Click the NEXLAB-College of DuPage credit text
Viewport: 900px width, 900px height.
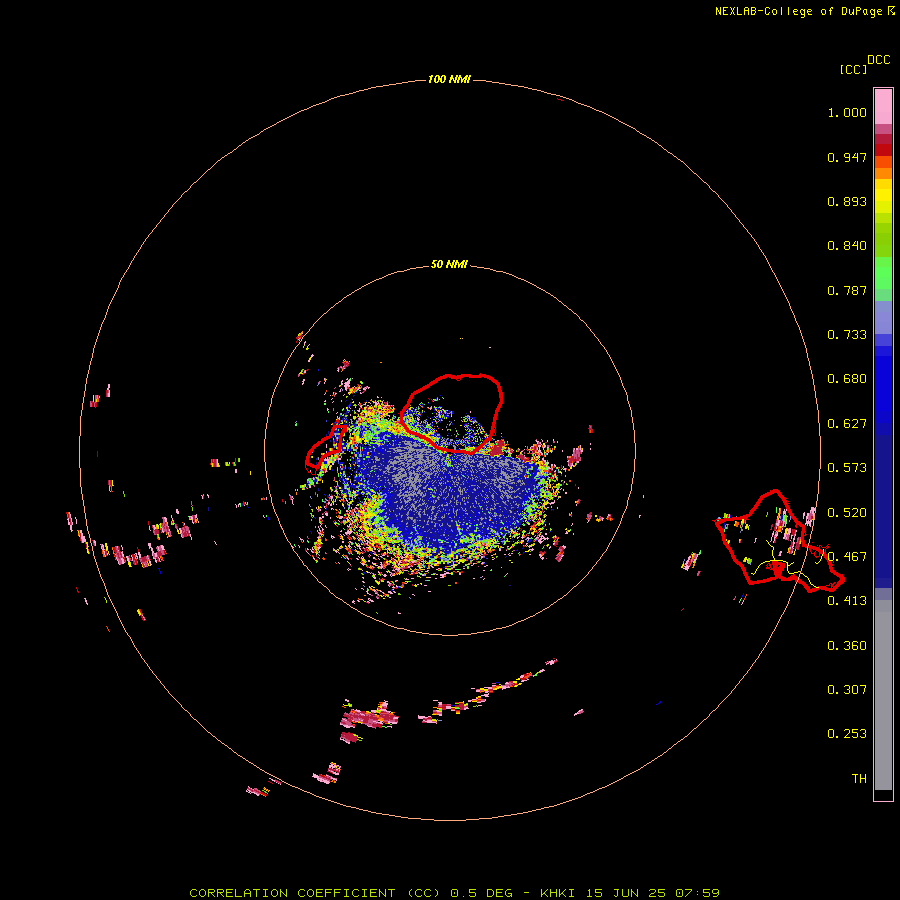(798, 11)
